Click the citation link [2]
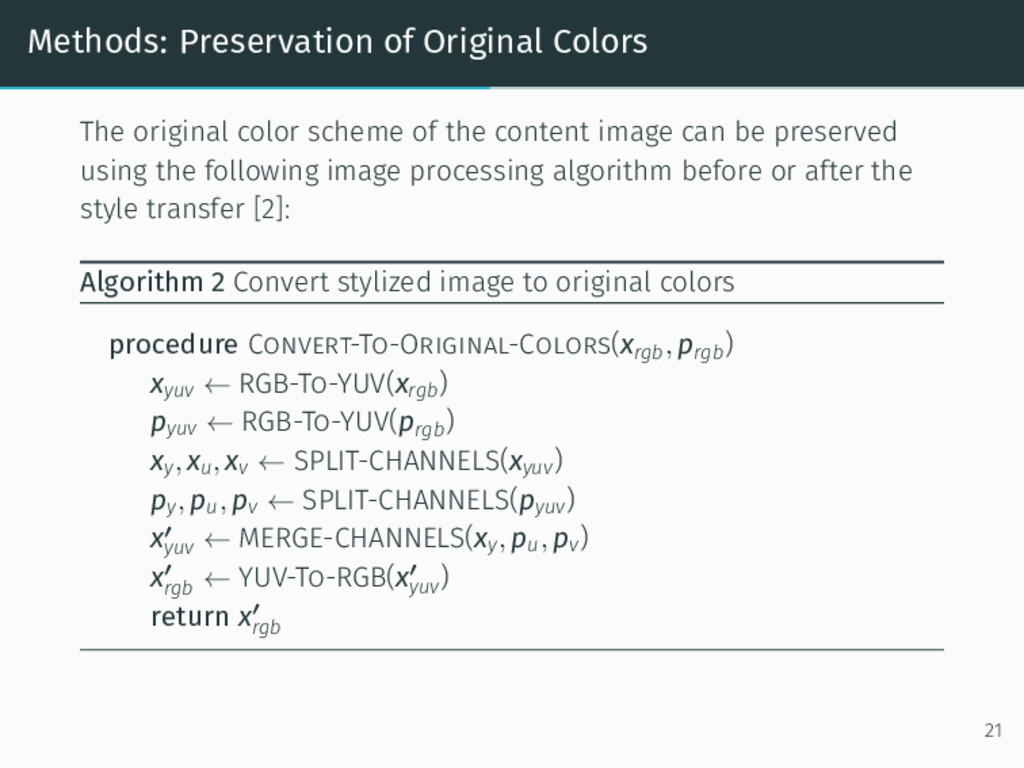Image resolution: width=1024 pixels, height=768 pixels. 268,209
